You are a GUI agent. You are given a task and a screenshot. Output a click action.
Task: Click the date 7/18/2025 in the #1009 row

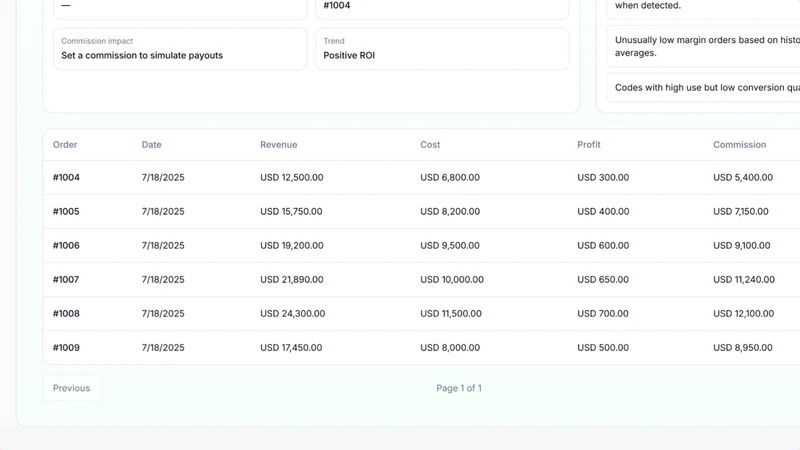163,348
